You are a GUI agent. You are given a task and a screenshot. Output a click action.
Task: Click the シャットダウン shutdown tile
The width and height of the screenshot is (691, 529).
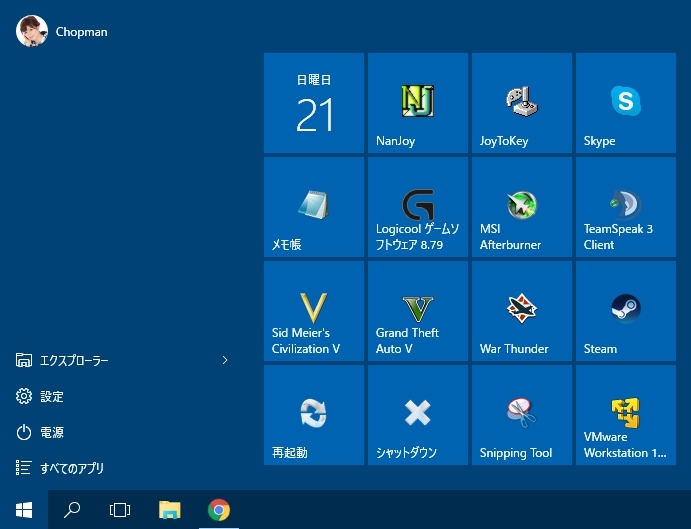[x=417, y=415]
